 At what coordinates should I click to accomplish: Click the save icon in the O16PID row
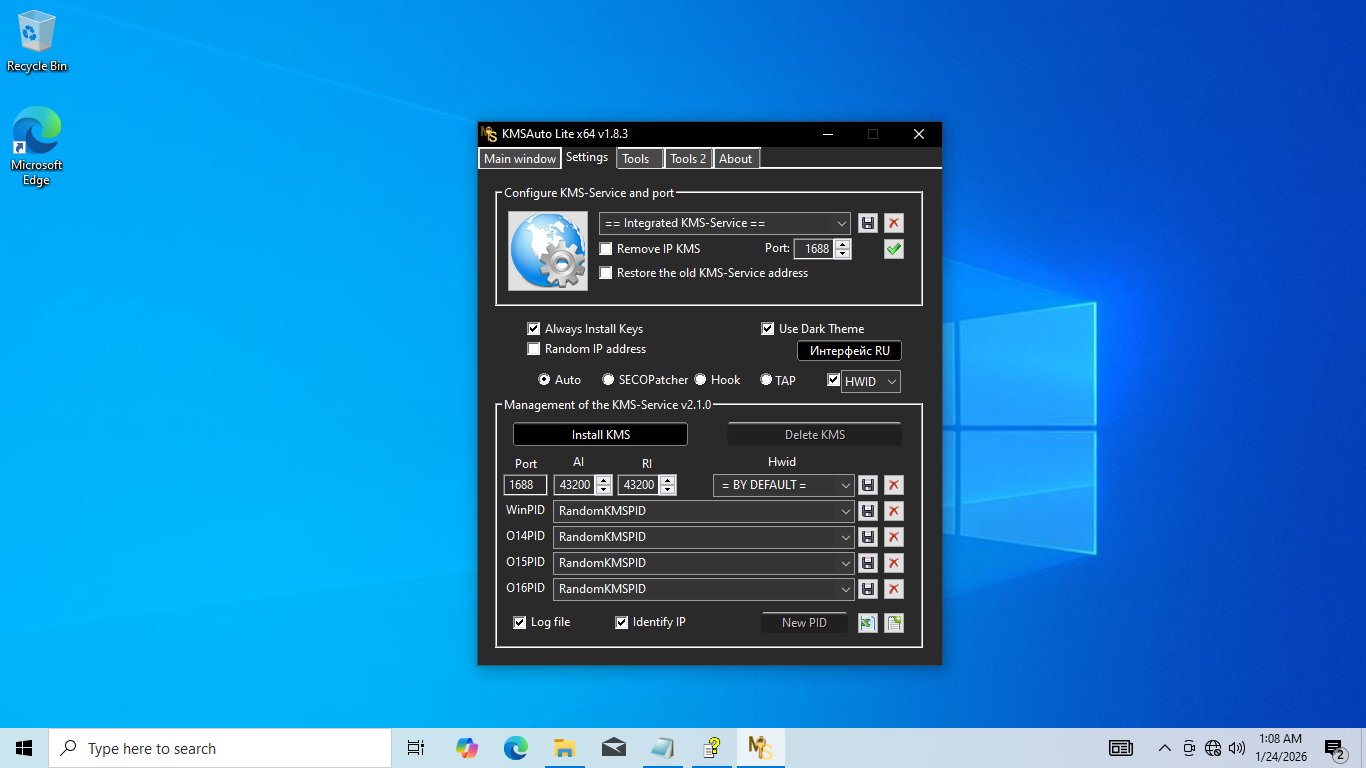[x=868, y=589]
